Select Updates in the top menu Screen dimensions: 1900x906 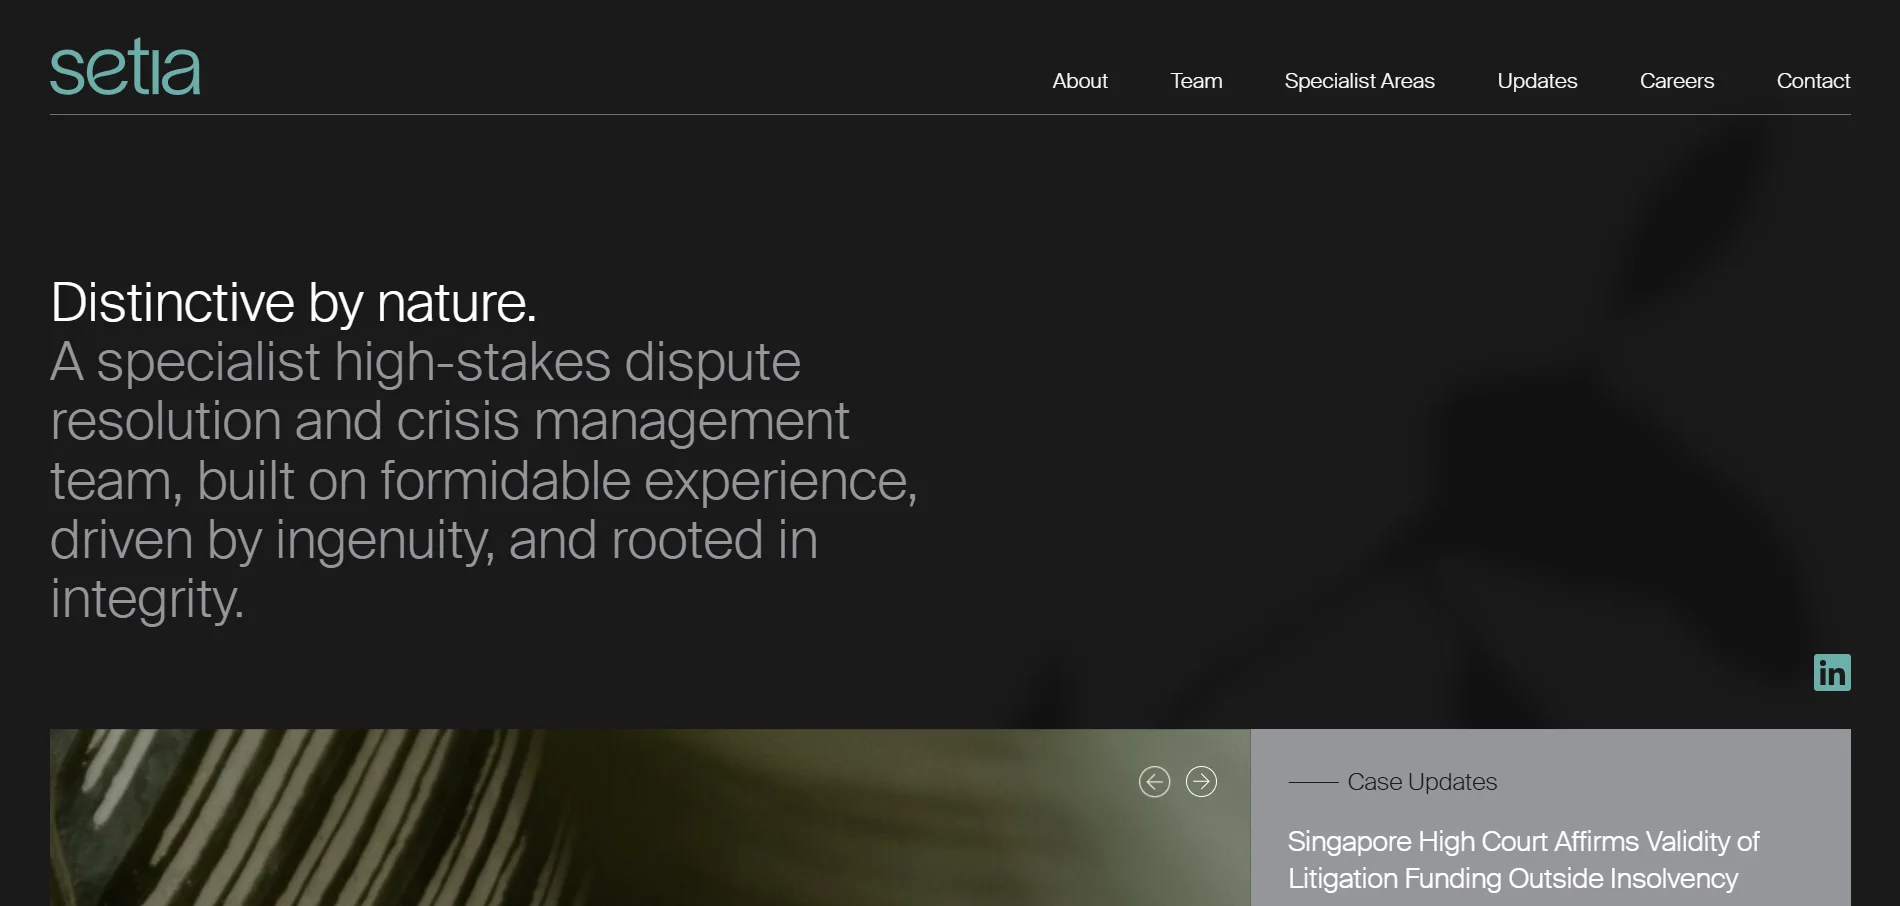[x=1537, y=81]
